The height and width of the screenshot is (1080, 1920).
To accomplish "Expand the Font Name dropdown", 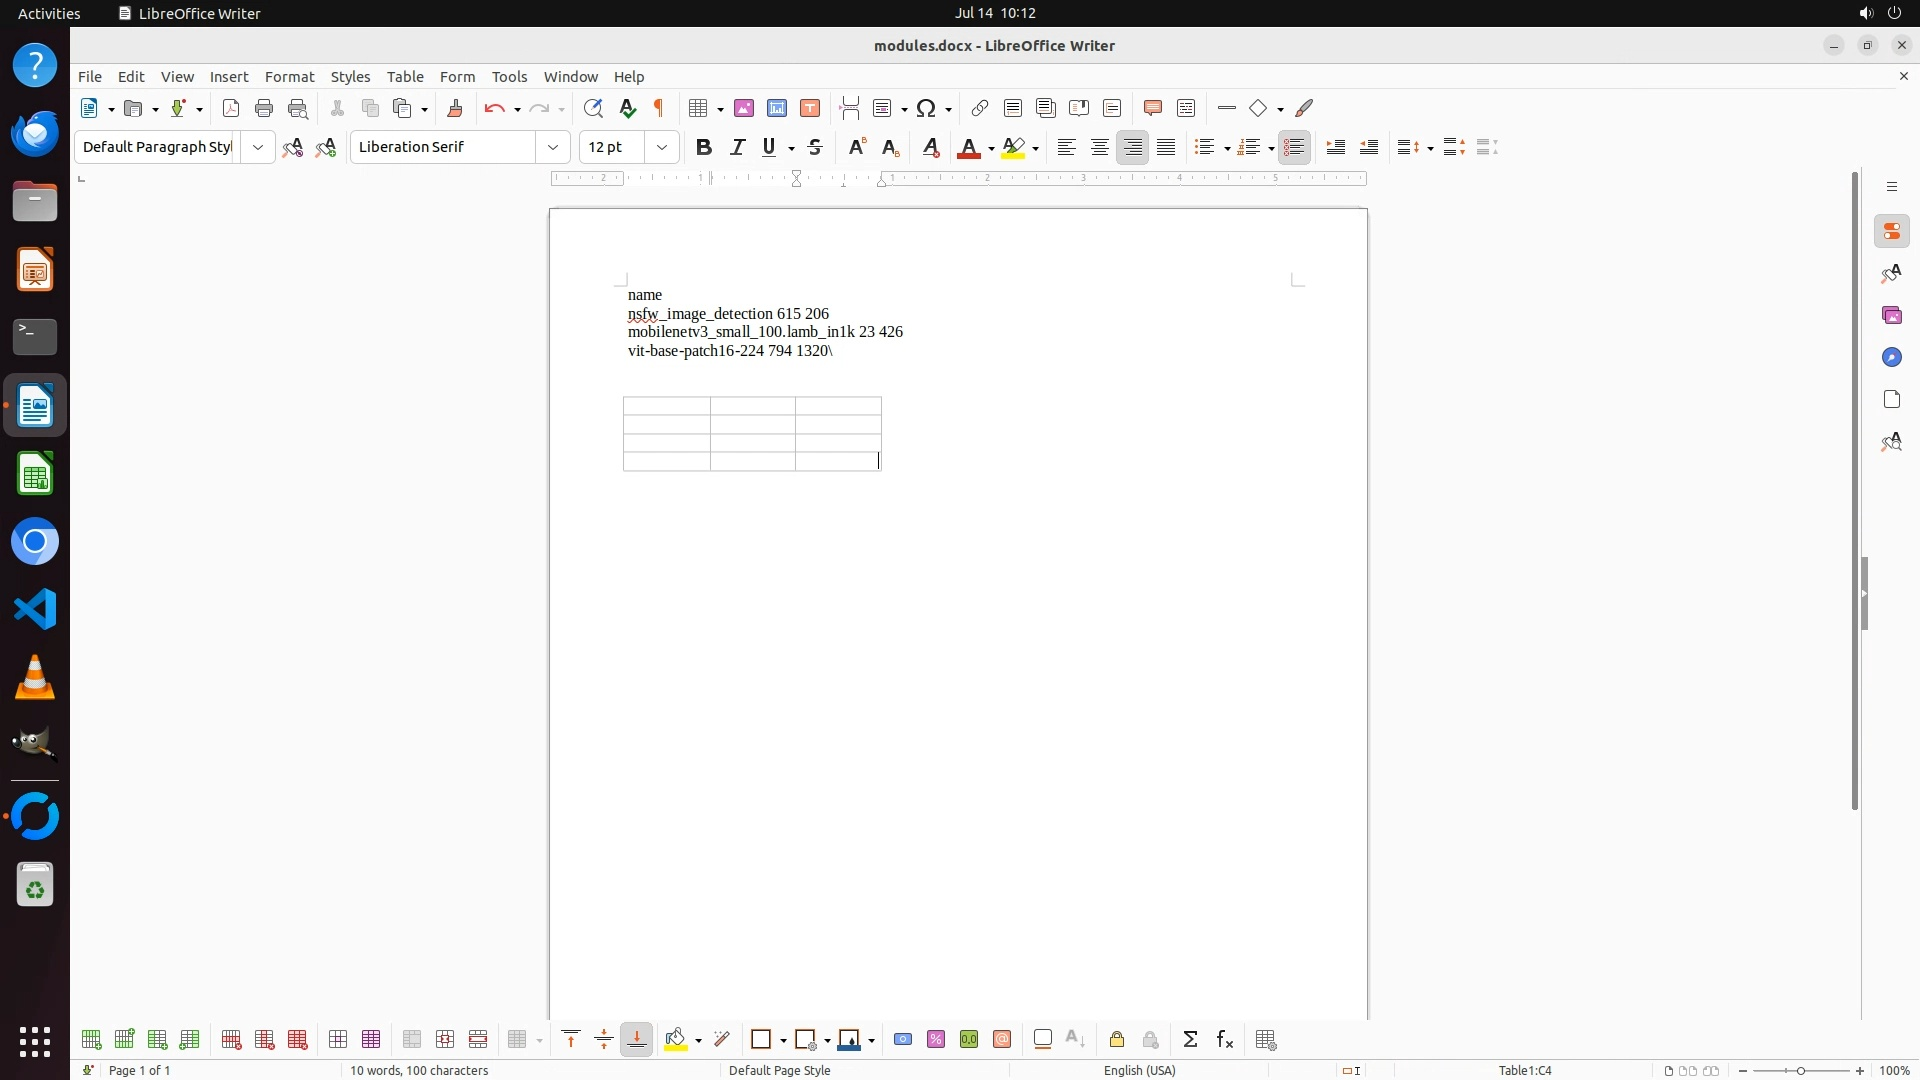I will click(553, 147).
